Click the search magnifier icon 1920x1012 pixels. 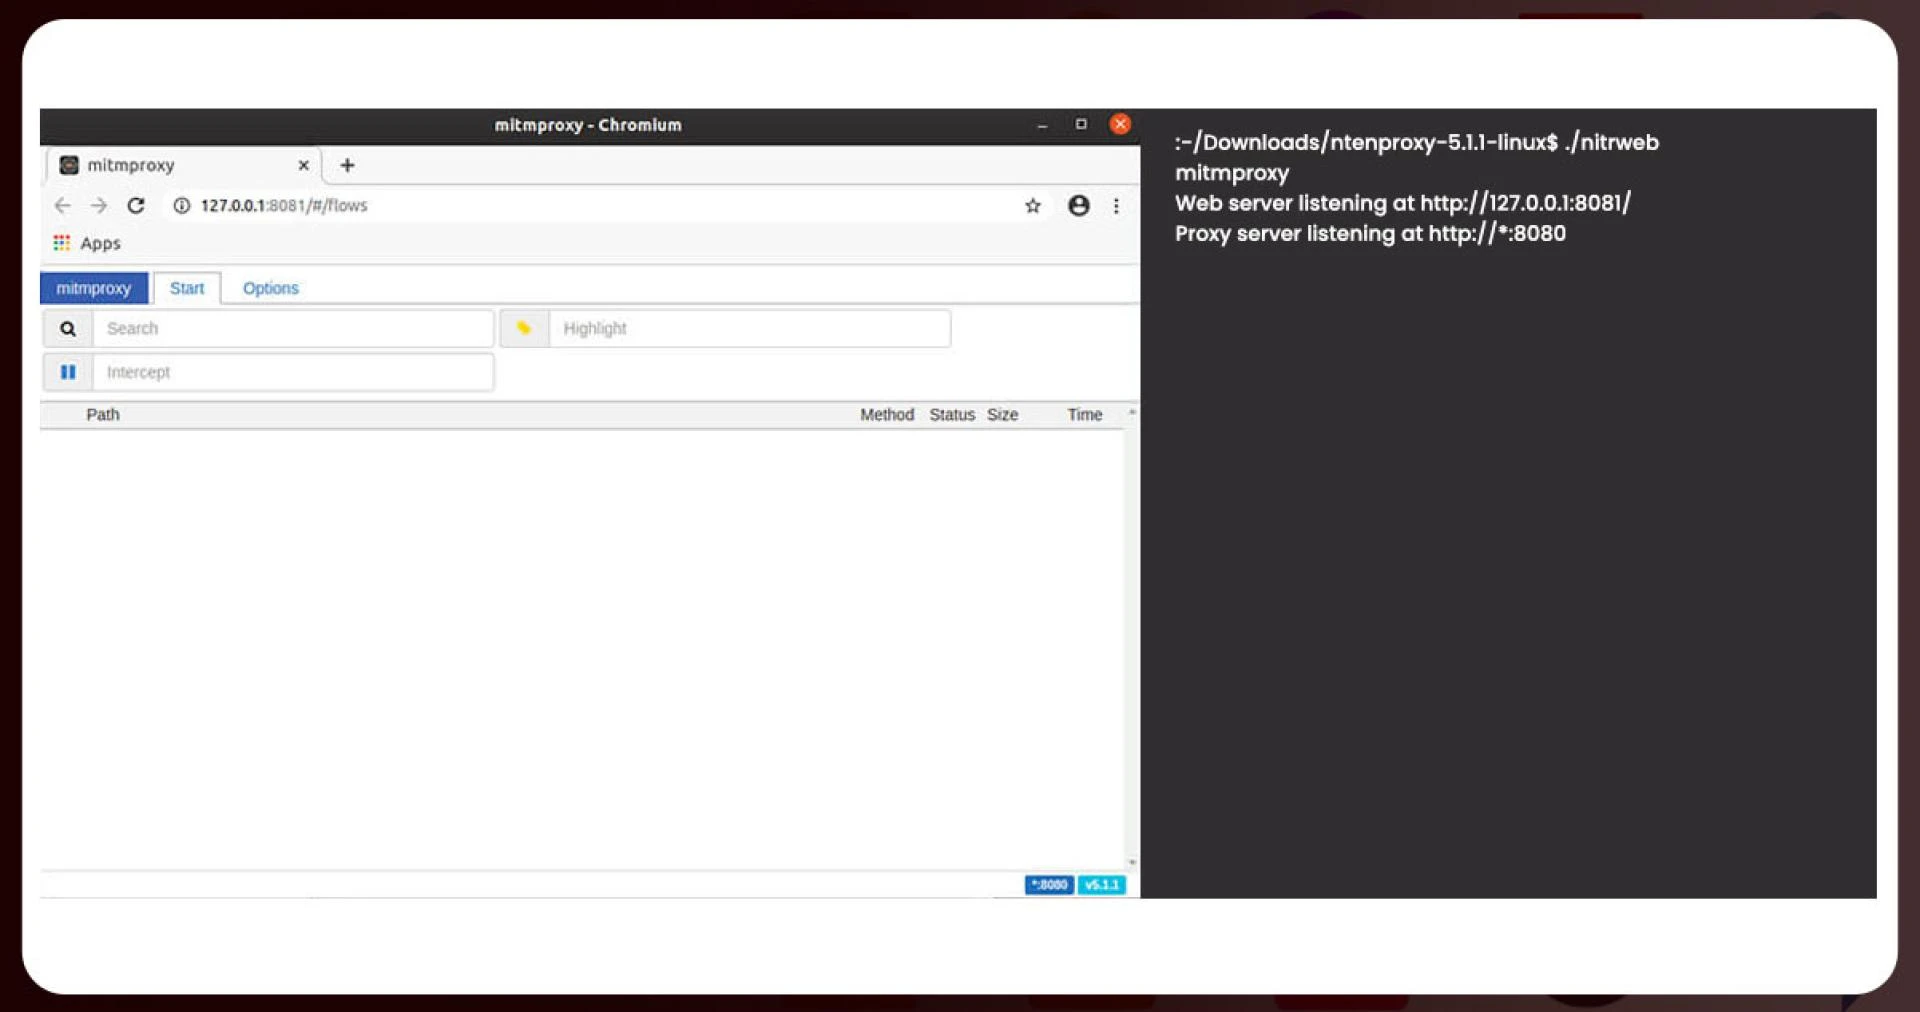coord(68,329)
